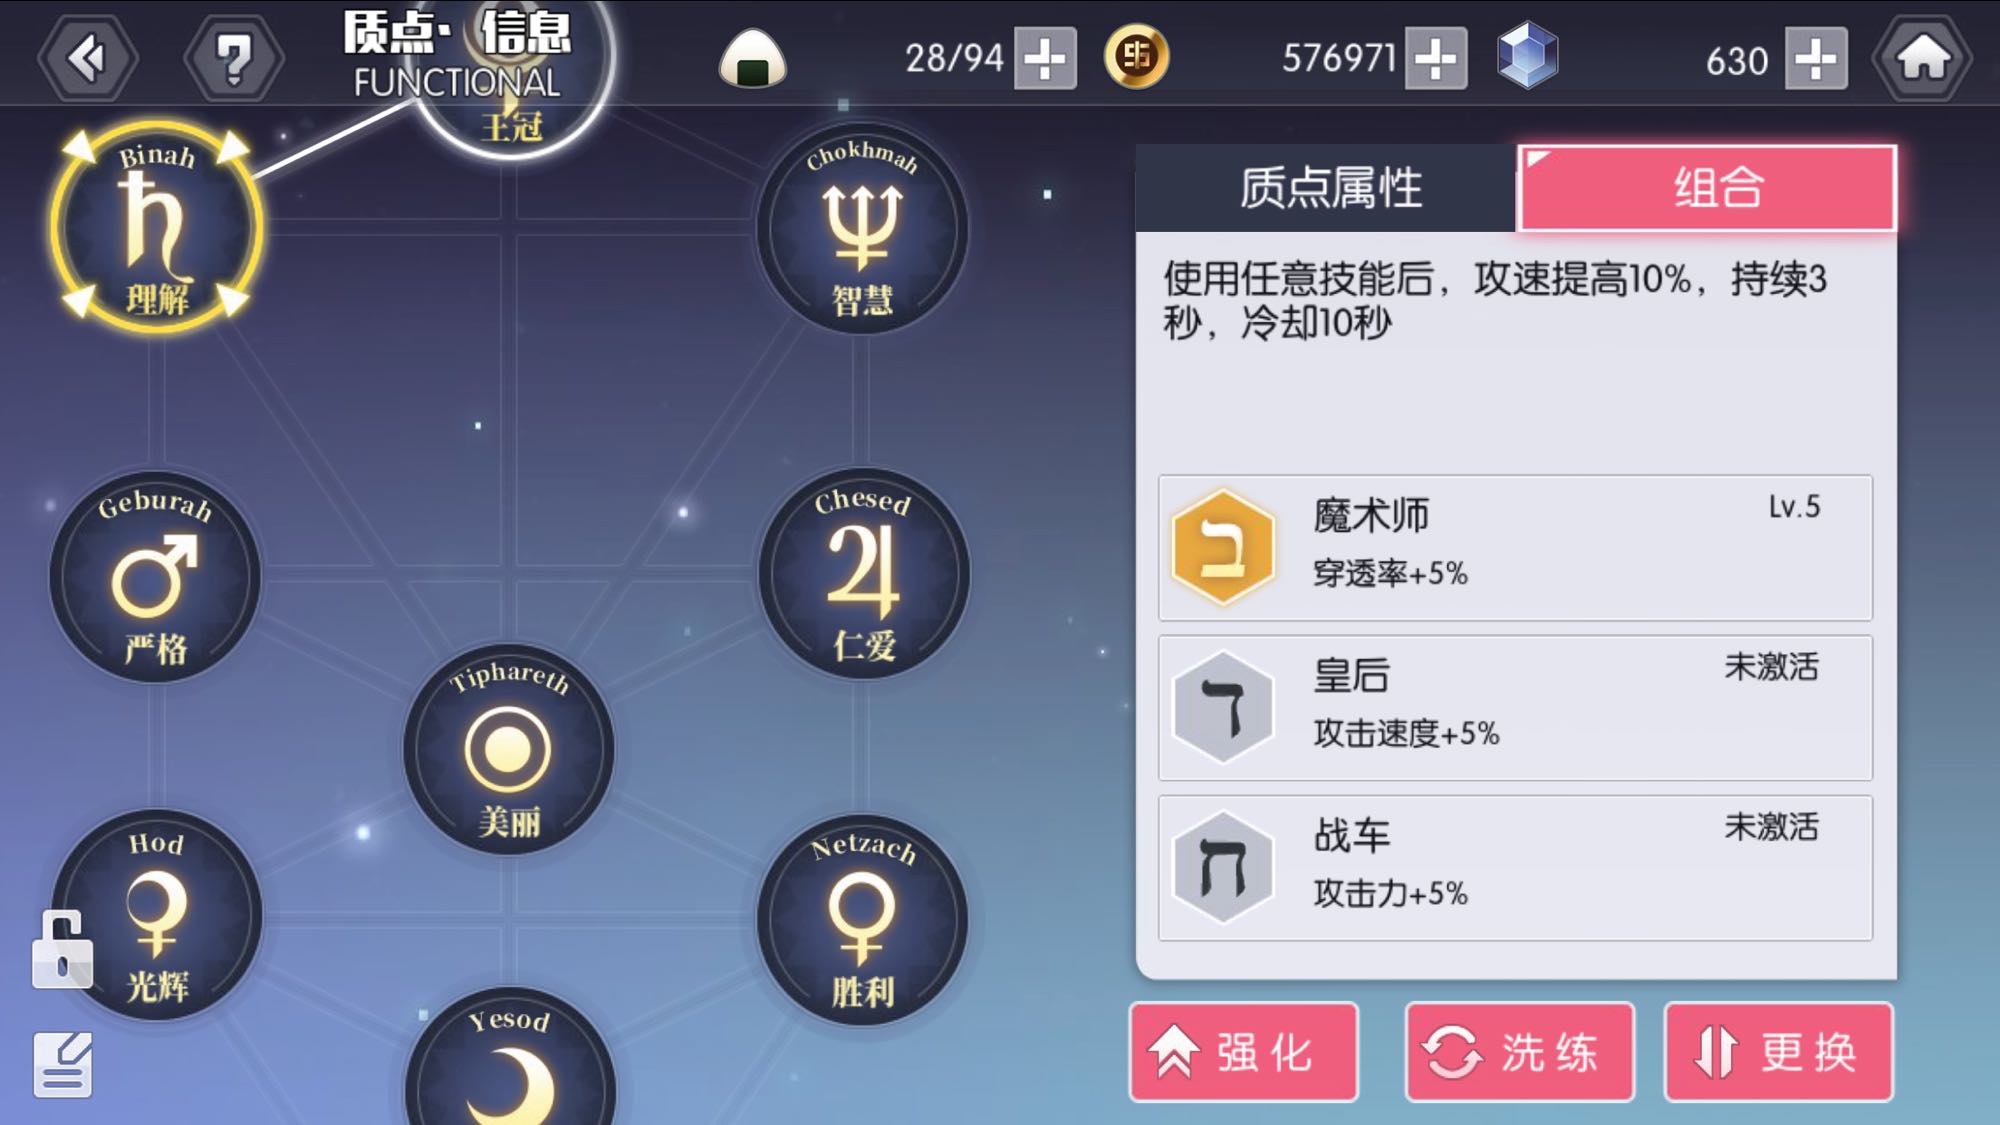The image size is (2000, 1125).
Task: Open help via question mark icon
Action: point(234,58)
